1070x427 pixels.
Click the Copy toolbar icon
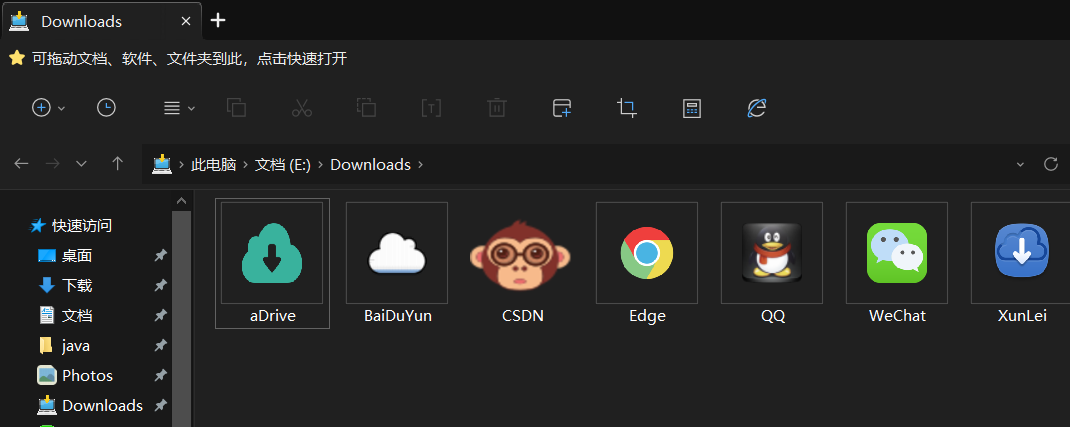tap(236, 108)
